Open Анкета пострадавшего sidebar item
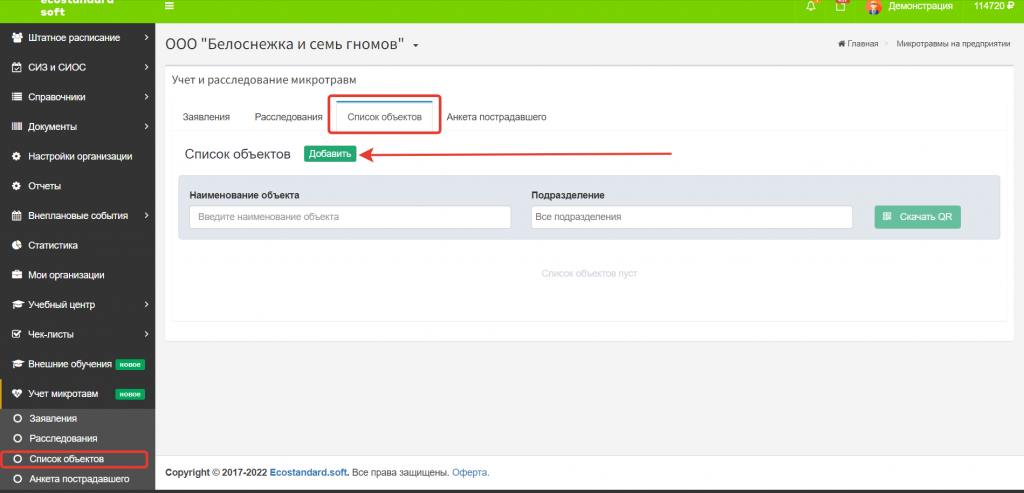 pos(79,479)
